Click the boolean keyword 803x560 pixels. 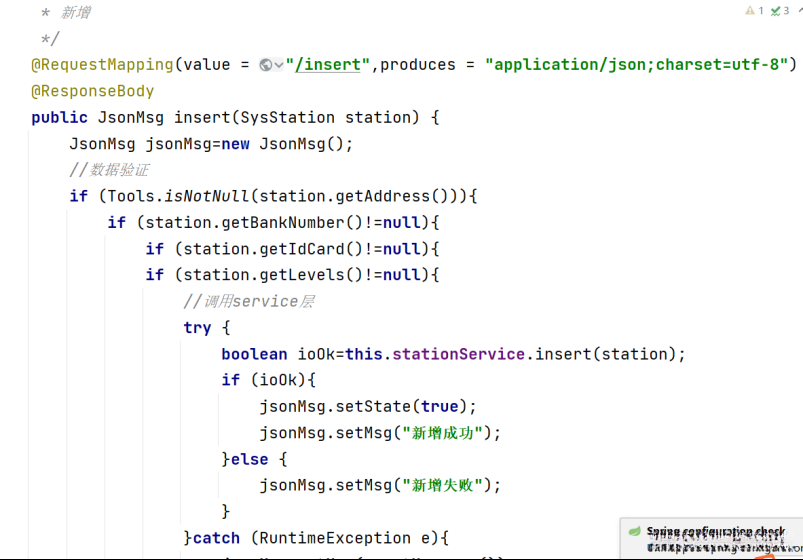click(x=255, y=354)
